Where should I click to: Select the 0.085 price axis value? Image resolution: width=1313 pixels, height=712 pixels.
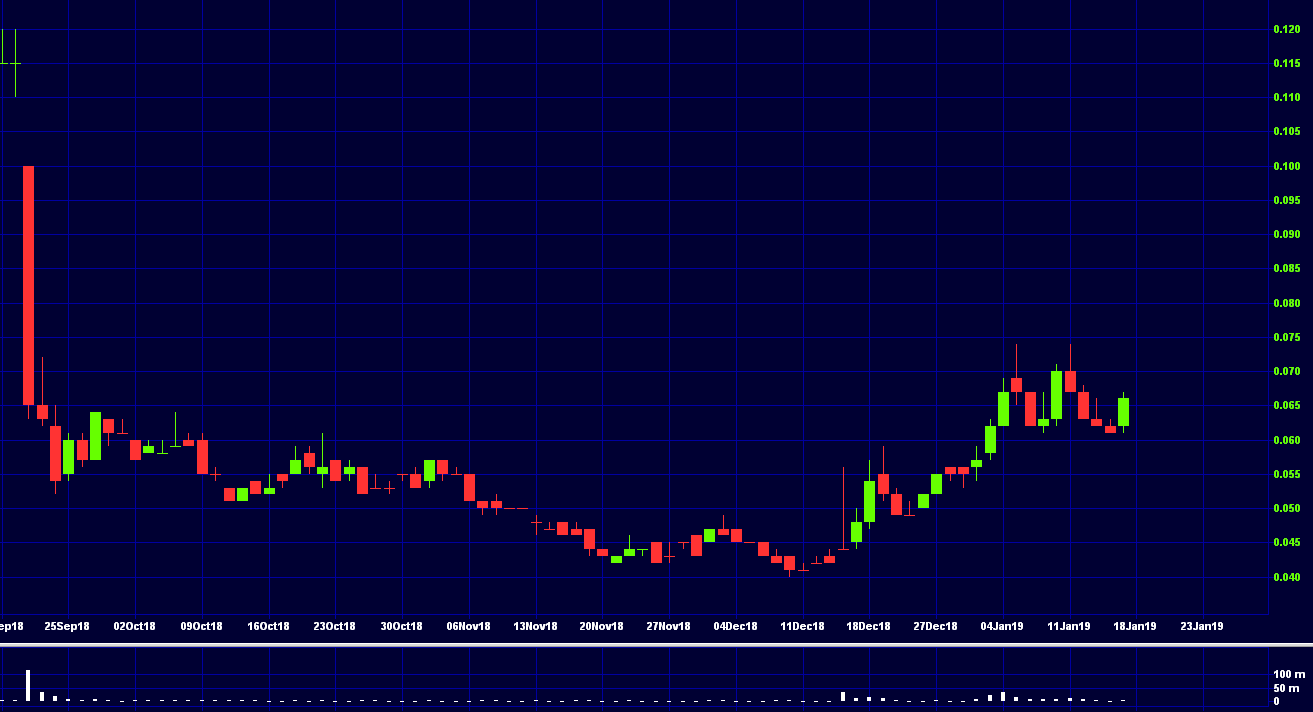(x=1286, y=268)
